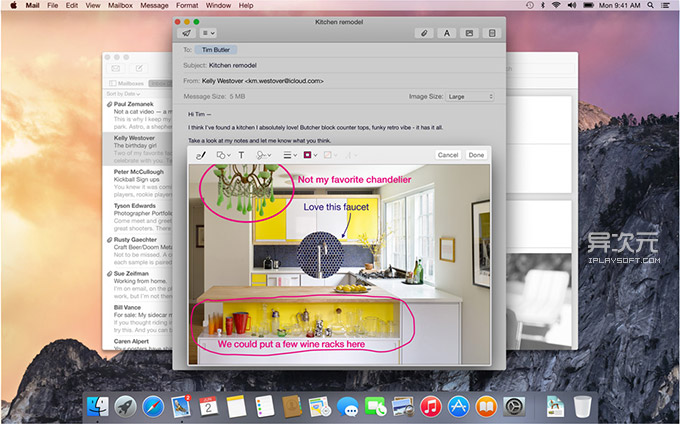The image size is (680, 424).
Task: Open Messages from the Dock
Action: (348, 407)
